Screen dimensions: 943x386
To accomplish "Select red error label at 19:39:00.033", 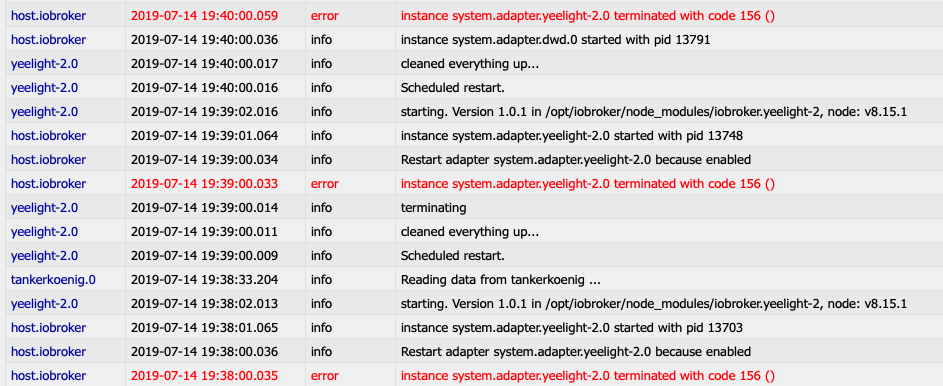I will 325,184.
